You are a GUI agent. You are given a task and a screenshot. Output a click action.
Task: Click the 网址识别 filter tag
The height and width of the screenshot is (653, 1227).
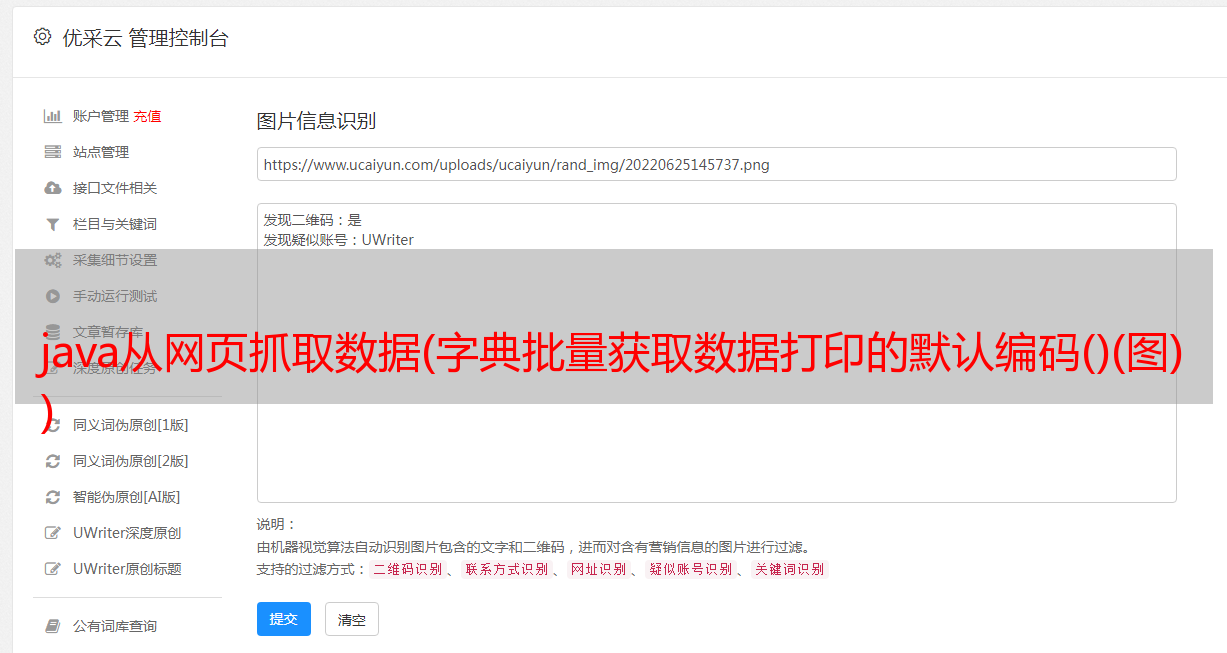click(598, 569)
